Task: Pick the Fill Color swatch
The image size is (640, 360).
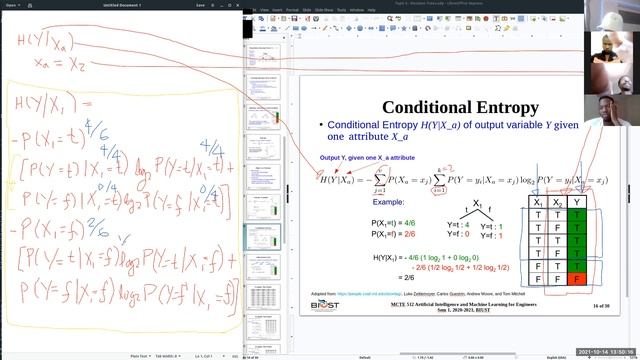Action: (274, 28)
